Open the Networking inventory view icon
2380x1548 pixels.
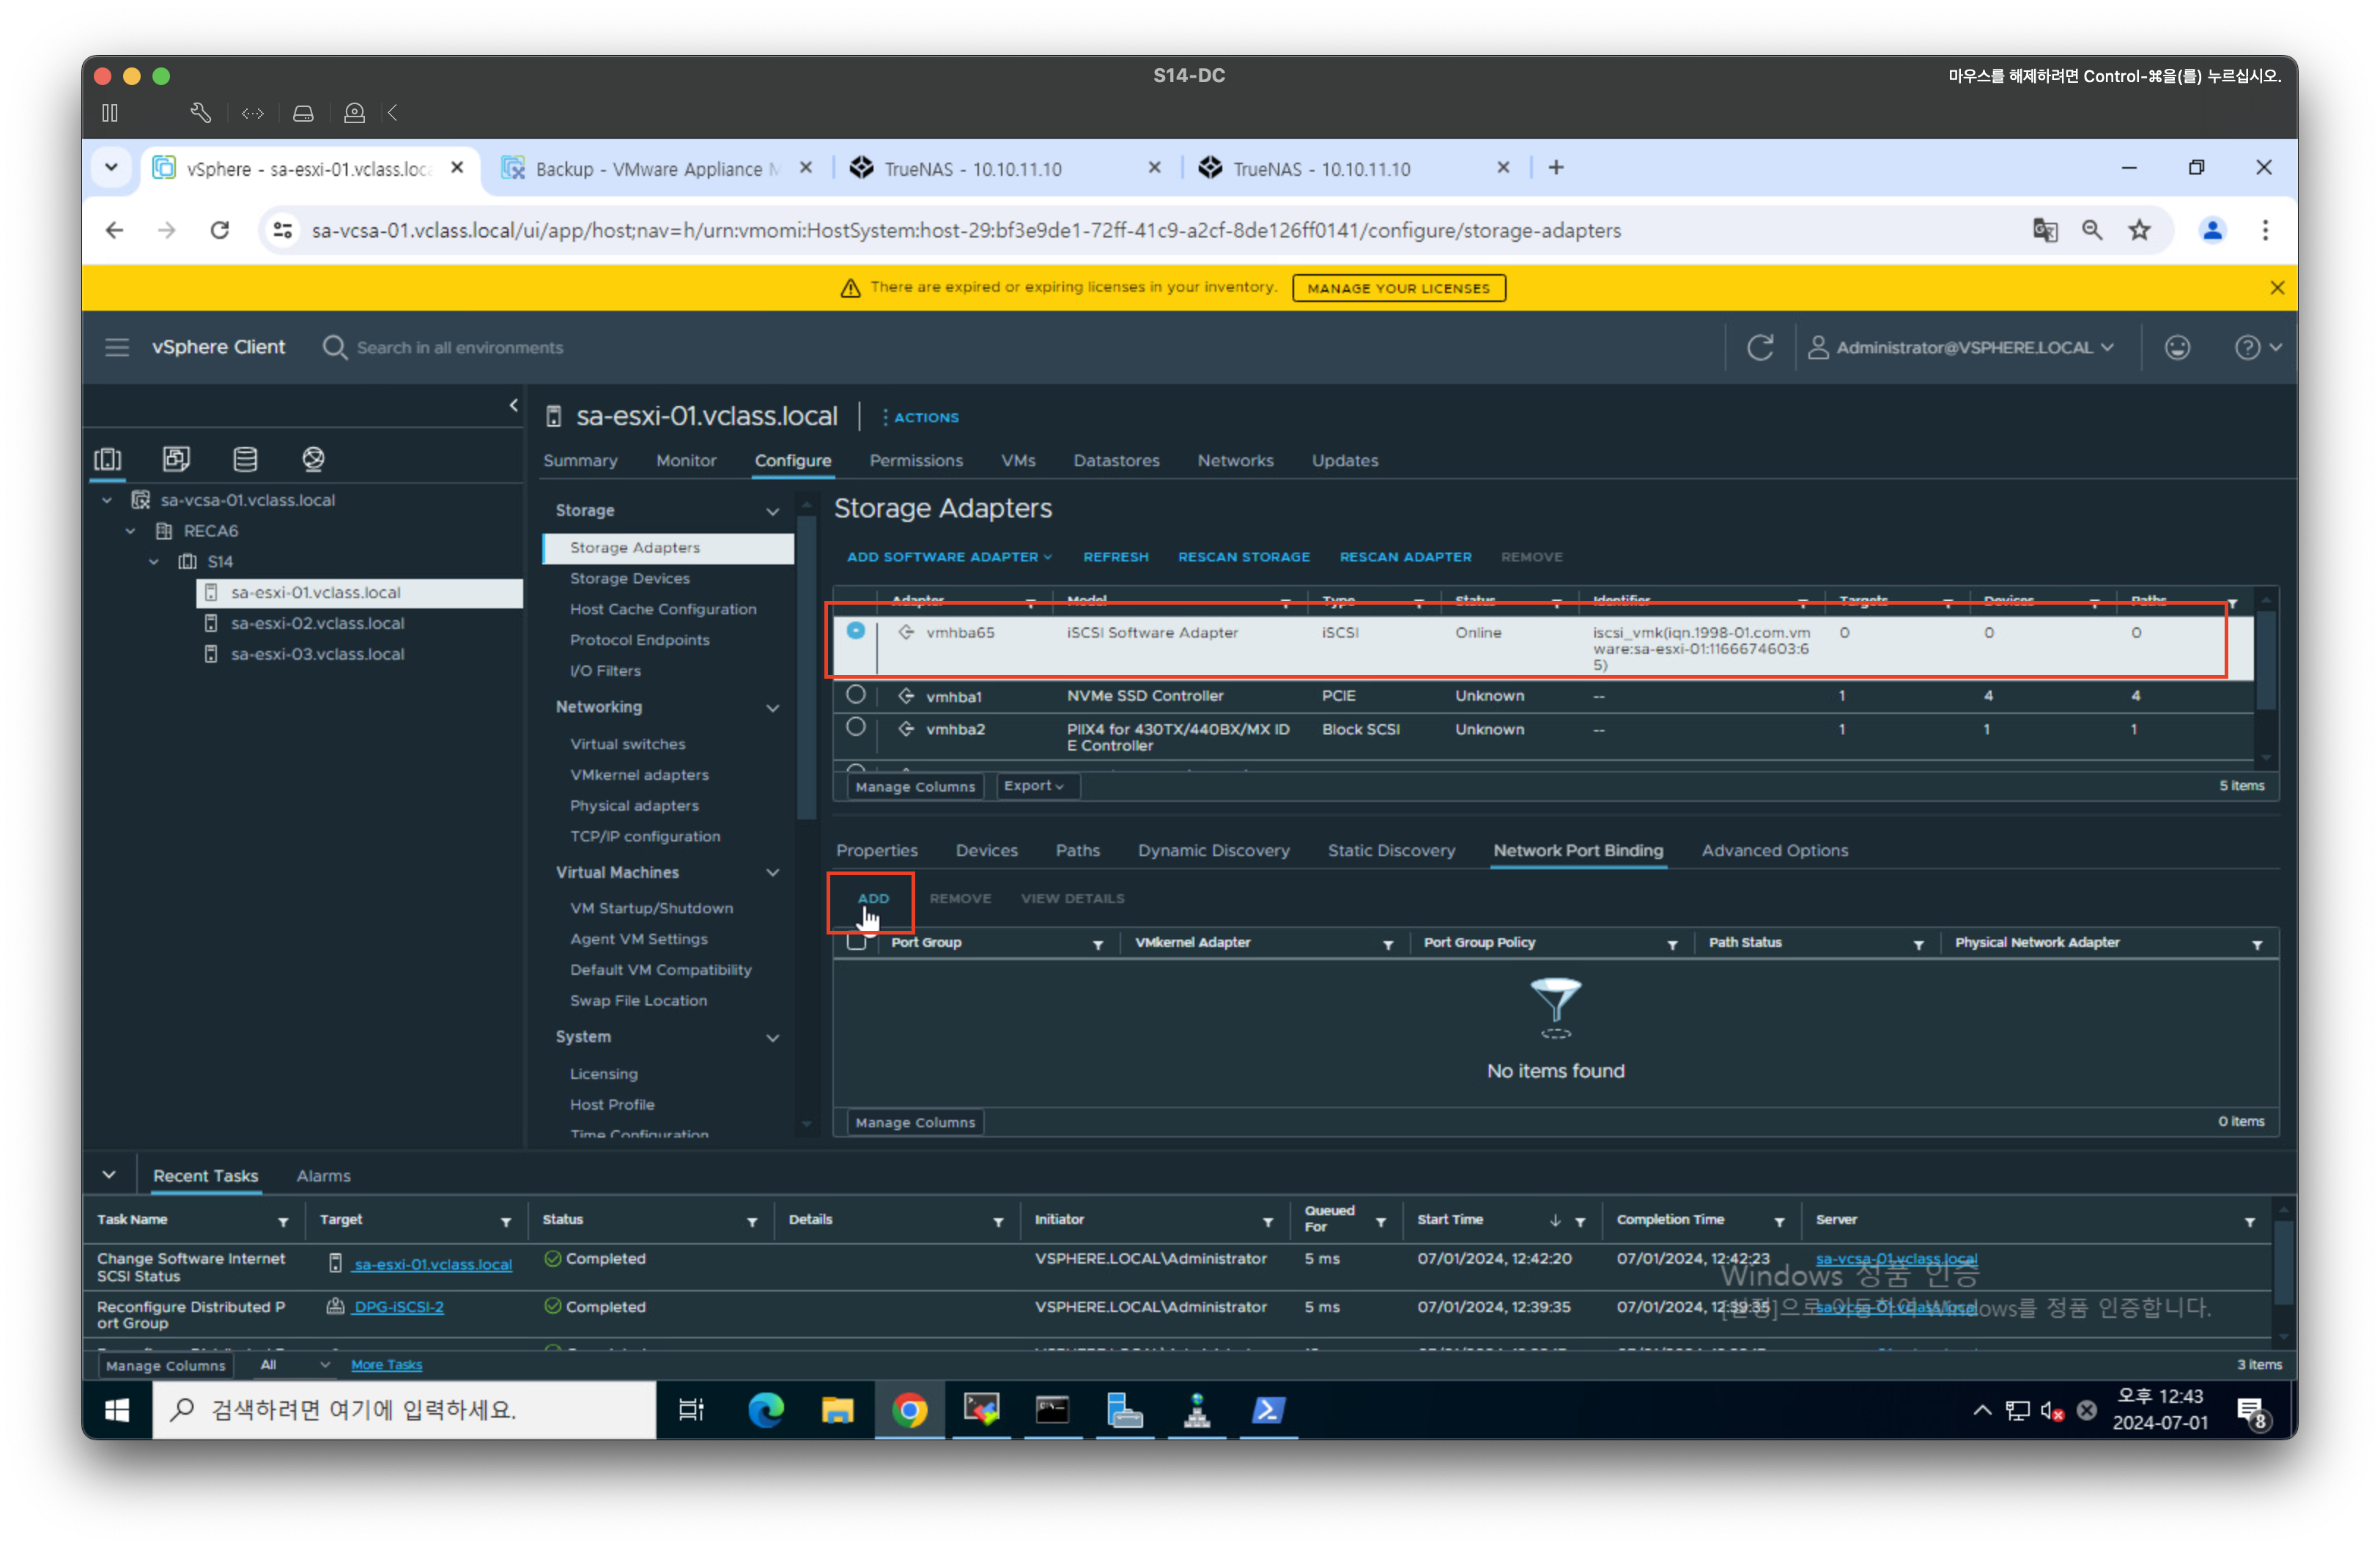pyautogui.click(x=313, y=459)
